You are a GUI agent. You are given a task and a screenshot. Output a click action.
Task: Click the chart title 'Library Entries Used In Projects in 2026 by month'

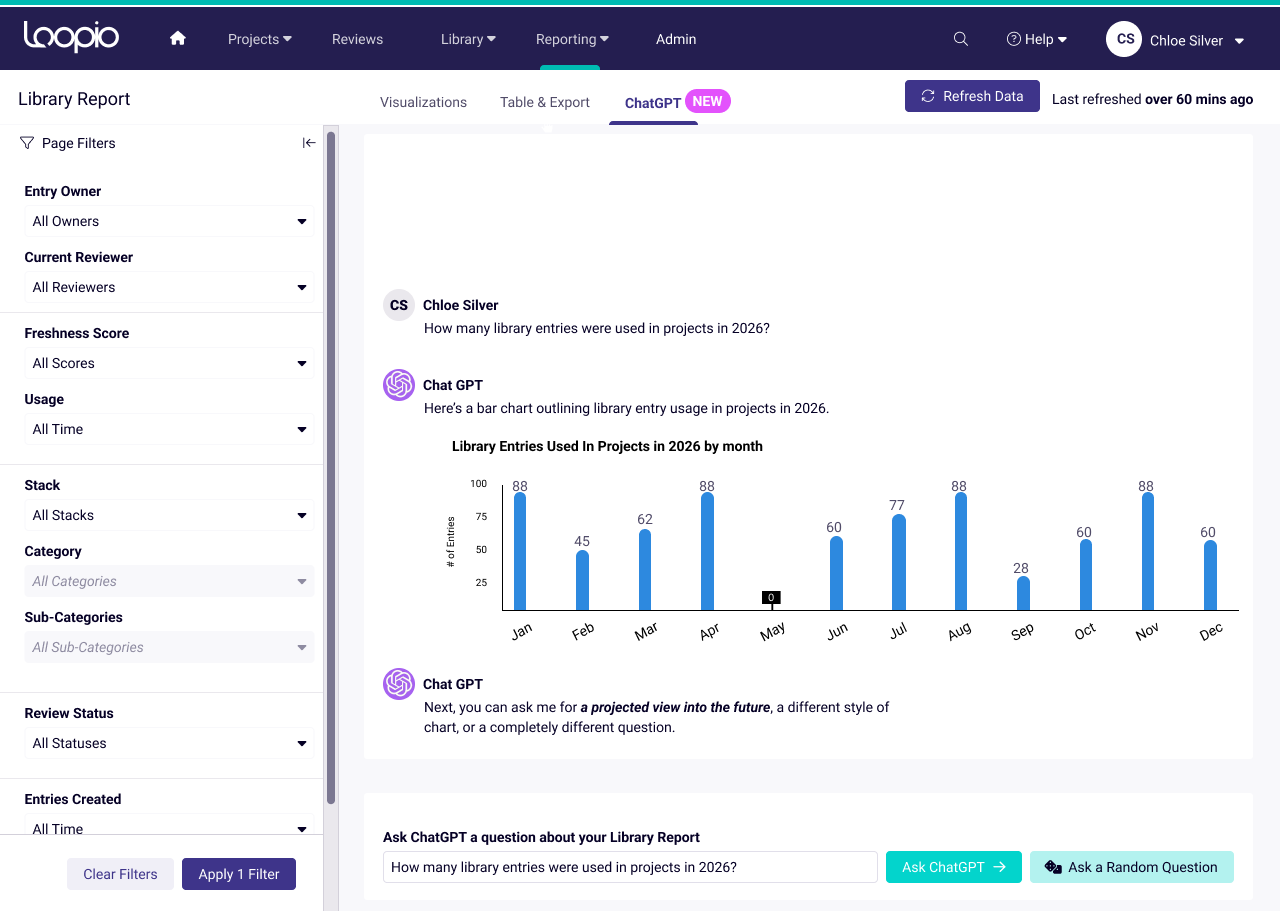607,446
